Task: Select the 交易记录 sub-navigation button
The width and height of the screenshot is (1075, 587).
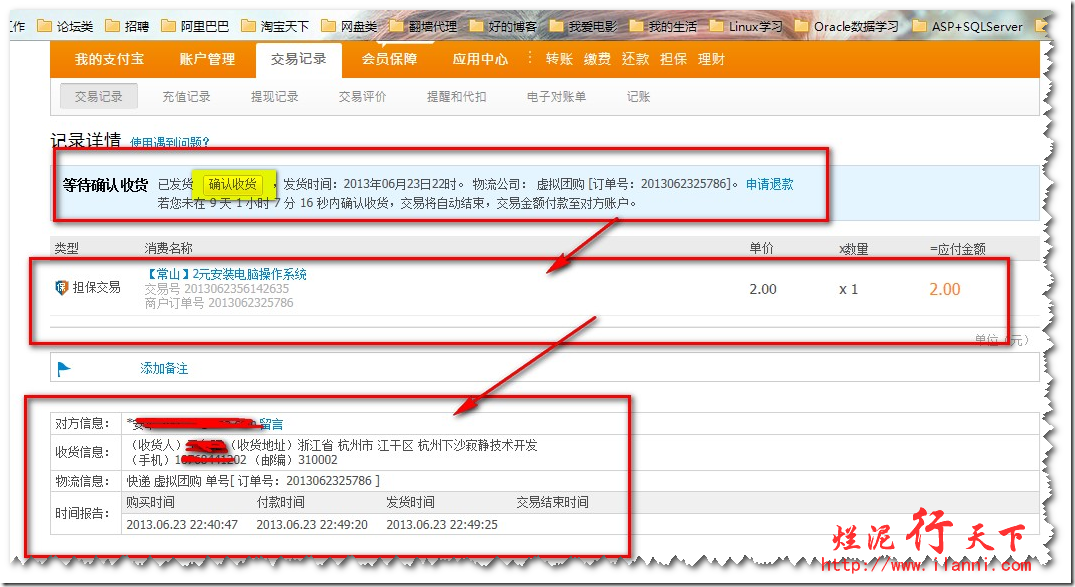Action: coord(99,97)
